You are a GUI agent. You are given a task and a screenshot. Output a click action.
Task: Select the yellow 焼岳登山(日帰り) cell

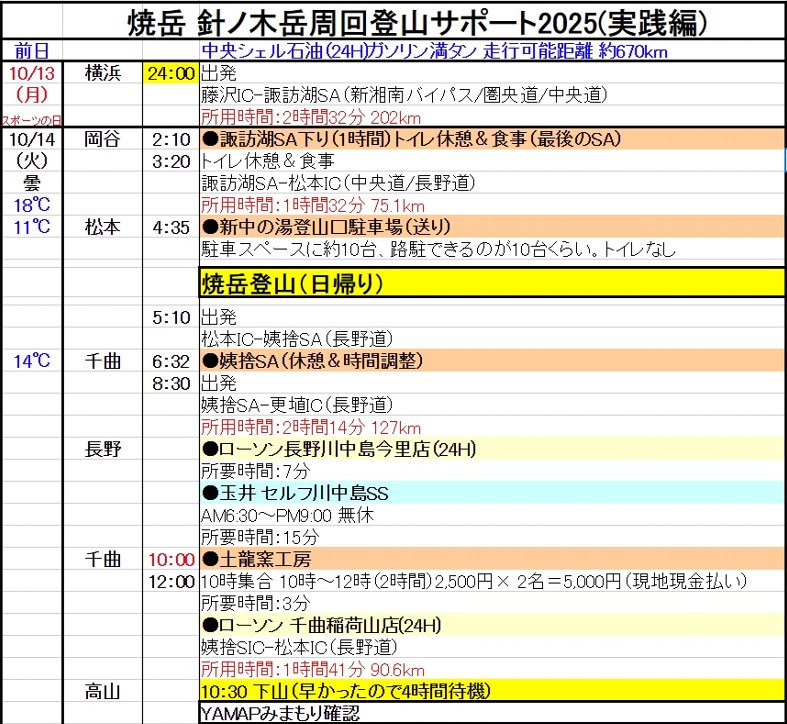(x=490, y=282)
